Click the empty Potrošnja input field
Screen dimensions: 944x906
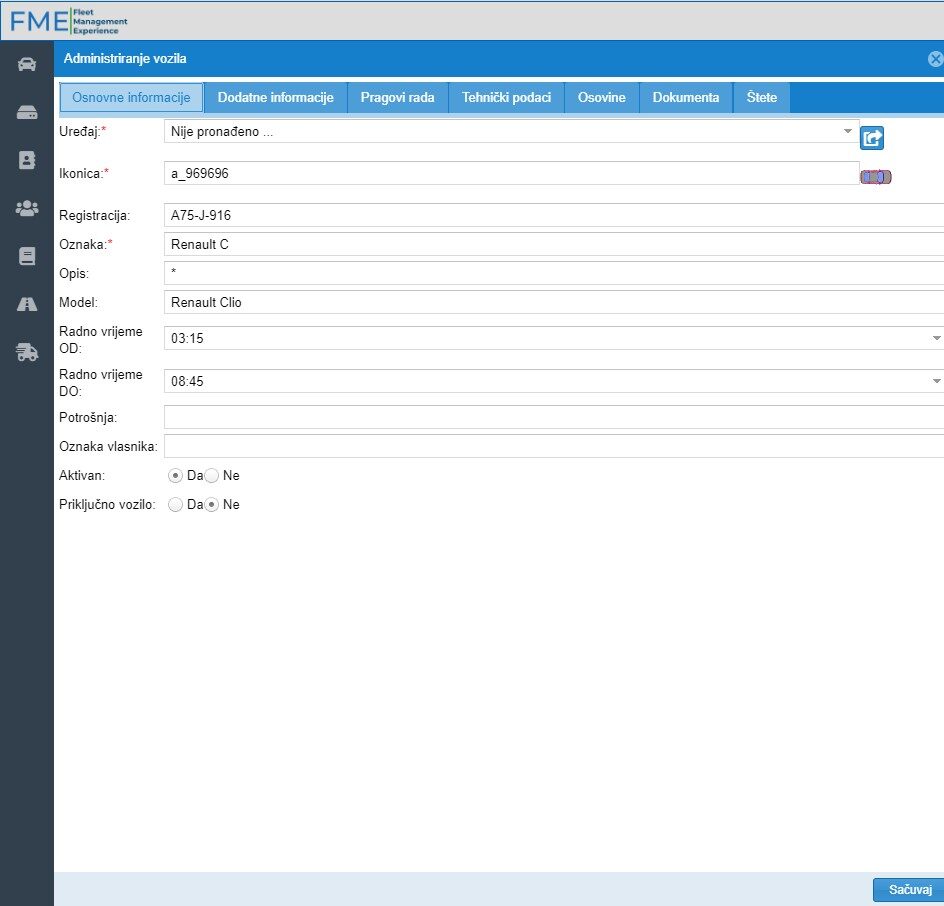[x=554, y=417]
